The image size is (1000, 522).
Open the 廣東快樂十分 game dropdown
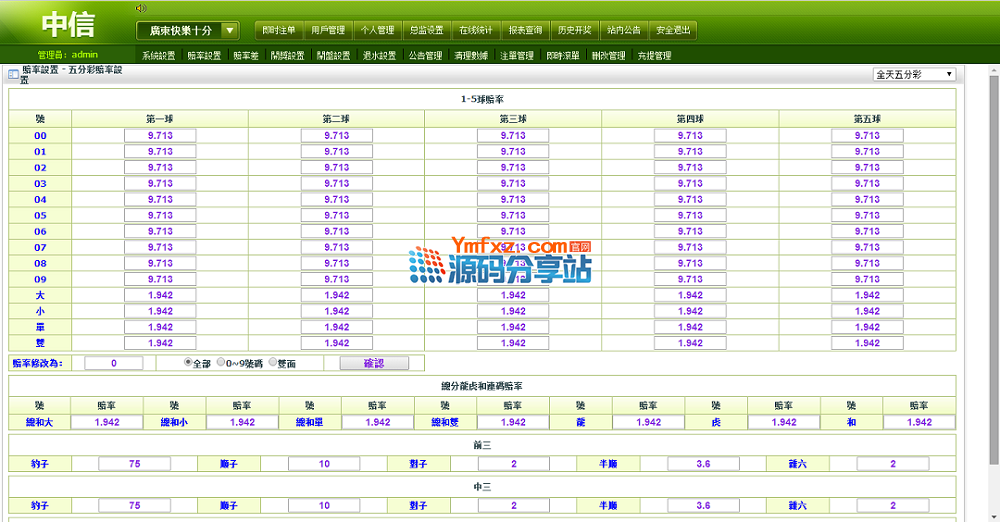pyautogui.click(x=187, y=31)
